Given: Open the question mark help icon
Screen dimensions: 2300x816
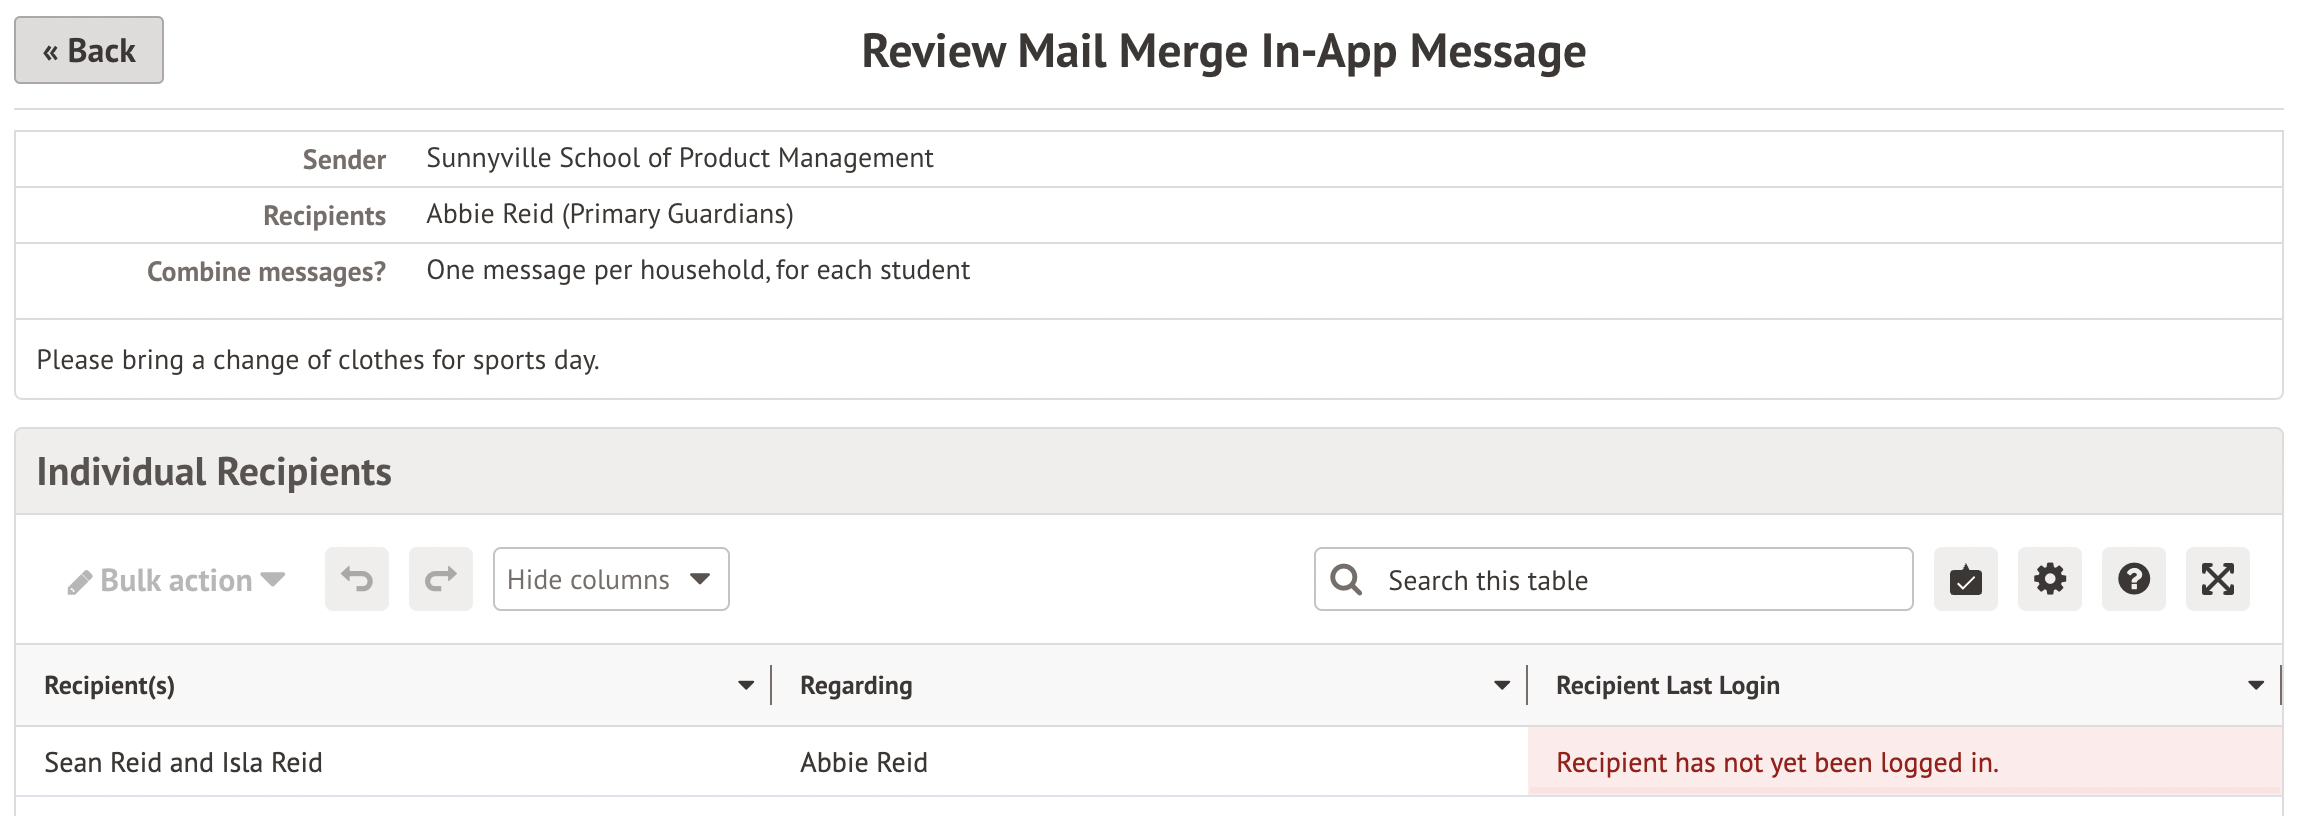Looking at the screenshot, I should click(x=2133, y=580).
